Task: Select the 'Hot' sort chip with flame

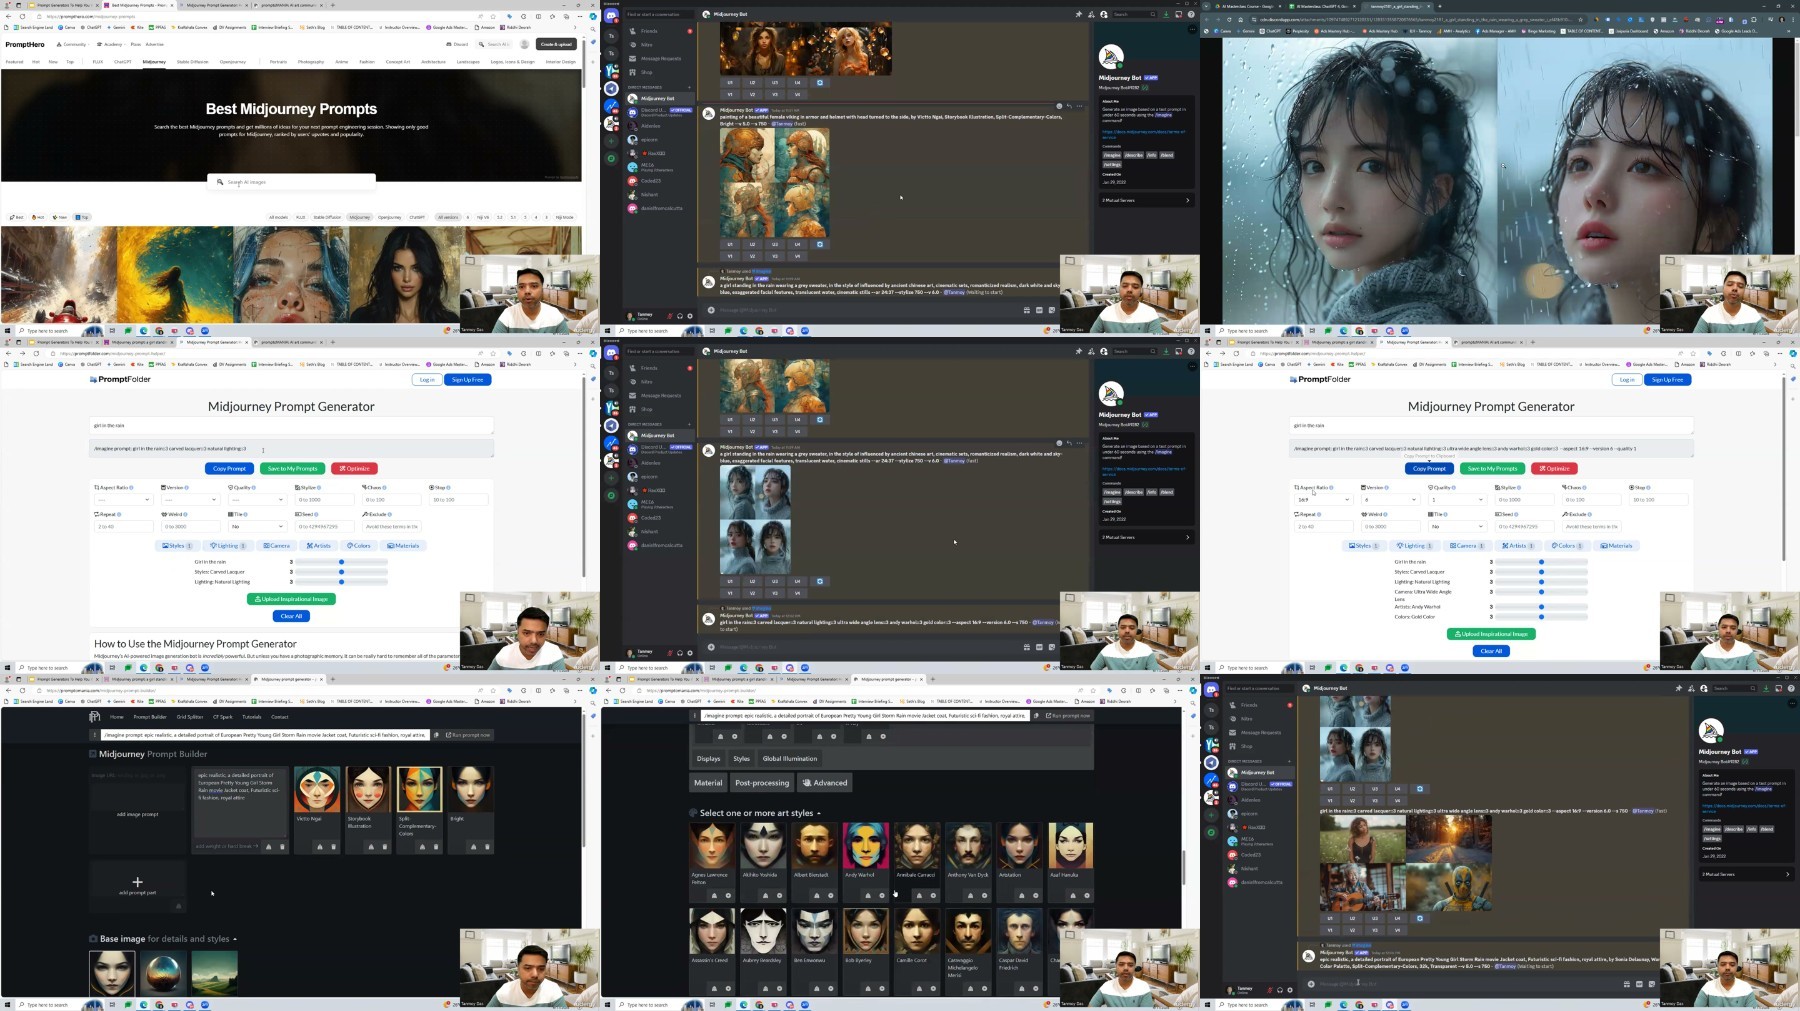Action: pyautogui.click(x=39, y=217)
